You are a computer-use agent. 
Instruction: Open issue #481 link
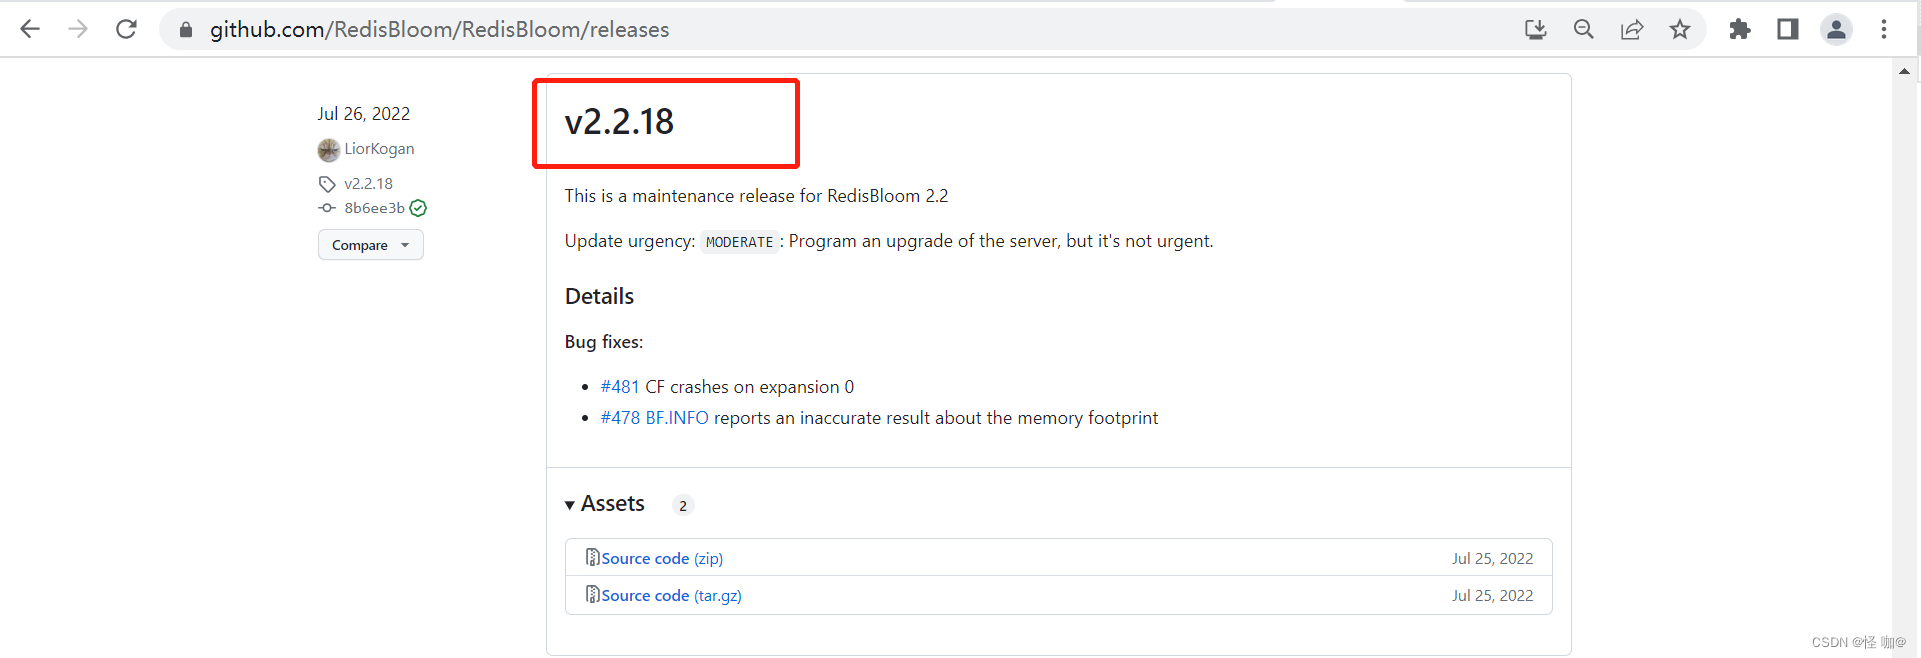(619, 387)
